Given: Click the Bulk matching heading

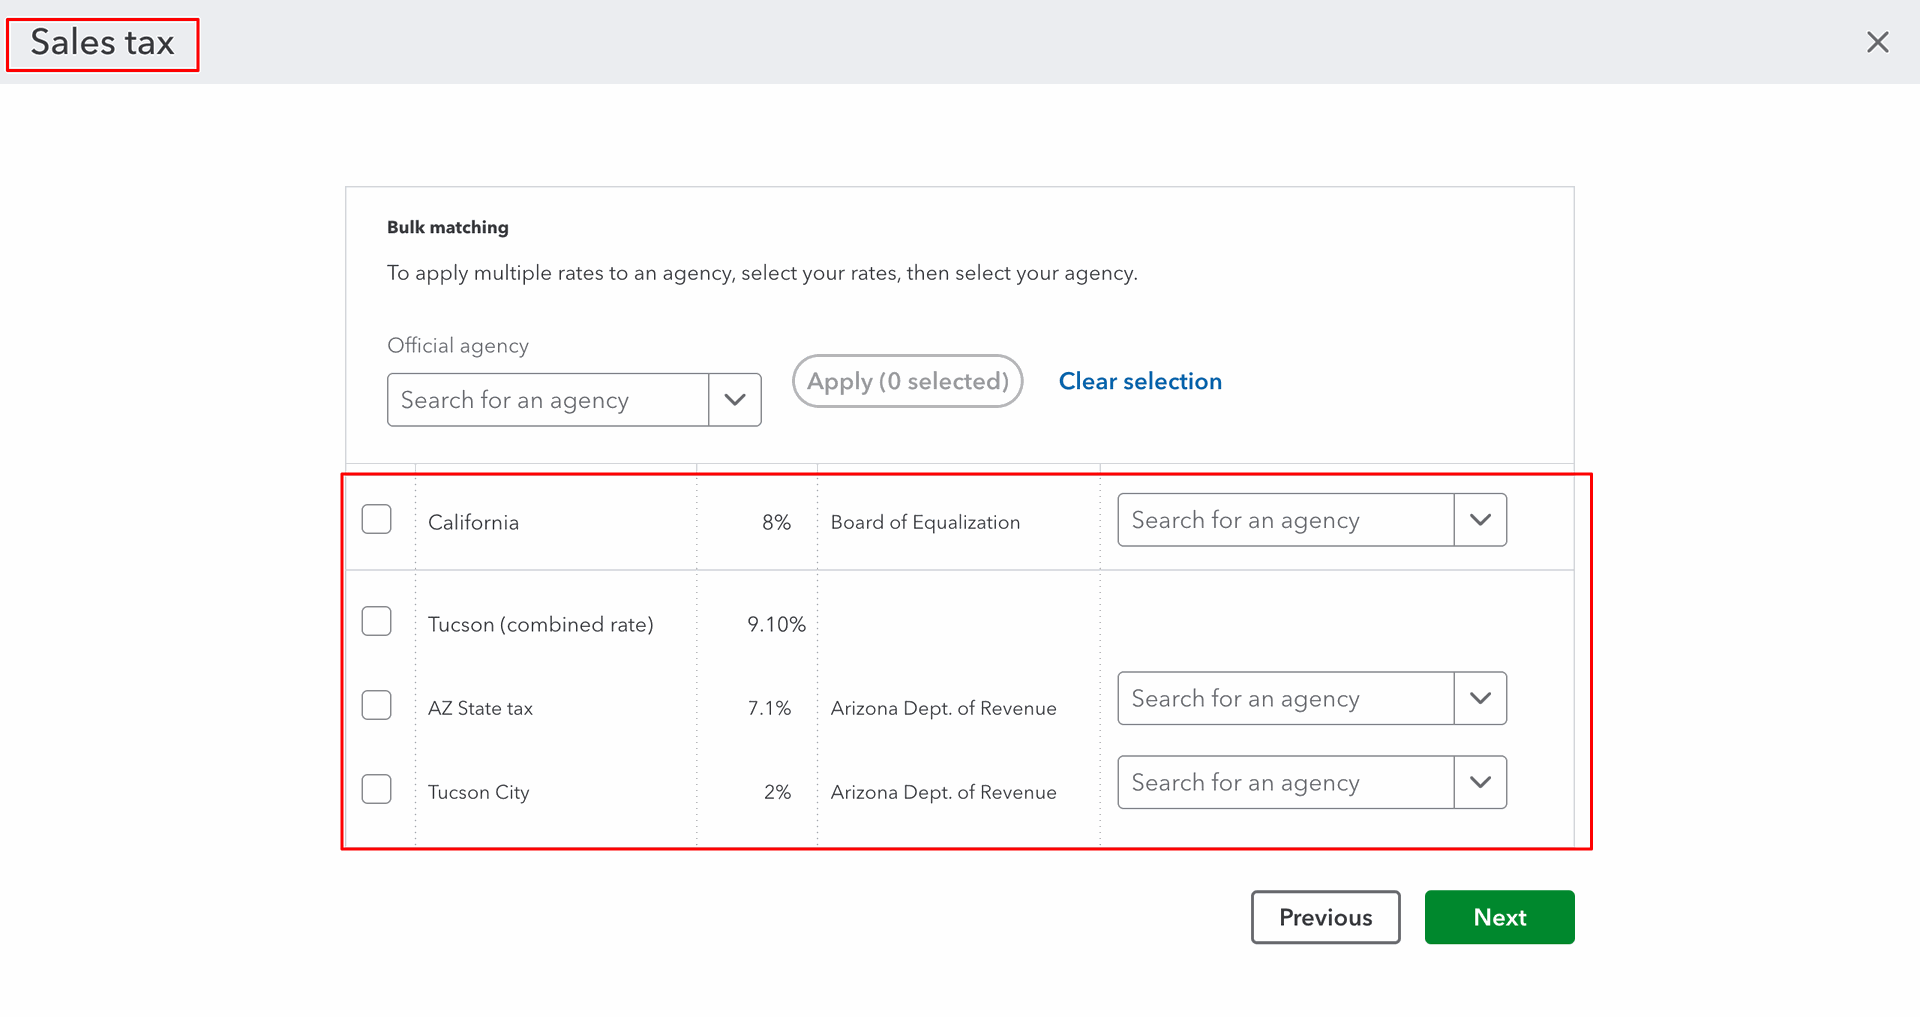Looking at the screenshot, I should [447, 227].
